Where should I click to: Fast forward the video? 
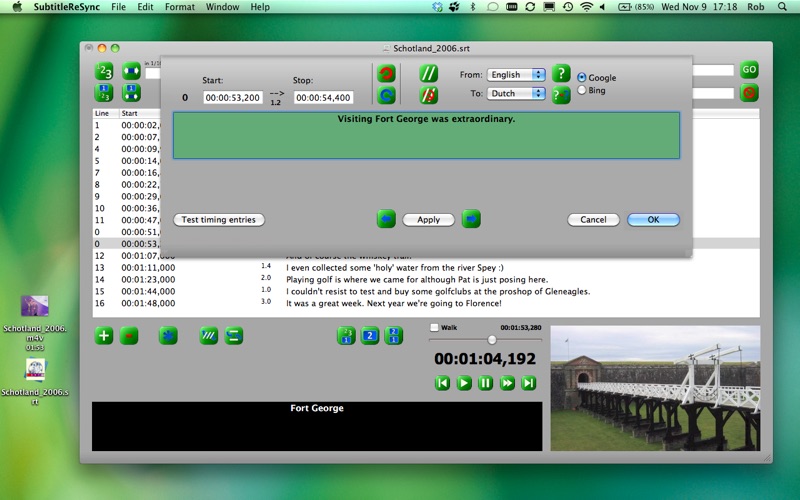[507, 383]
